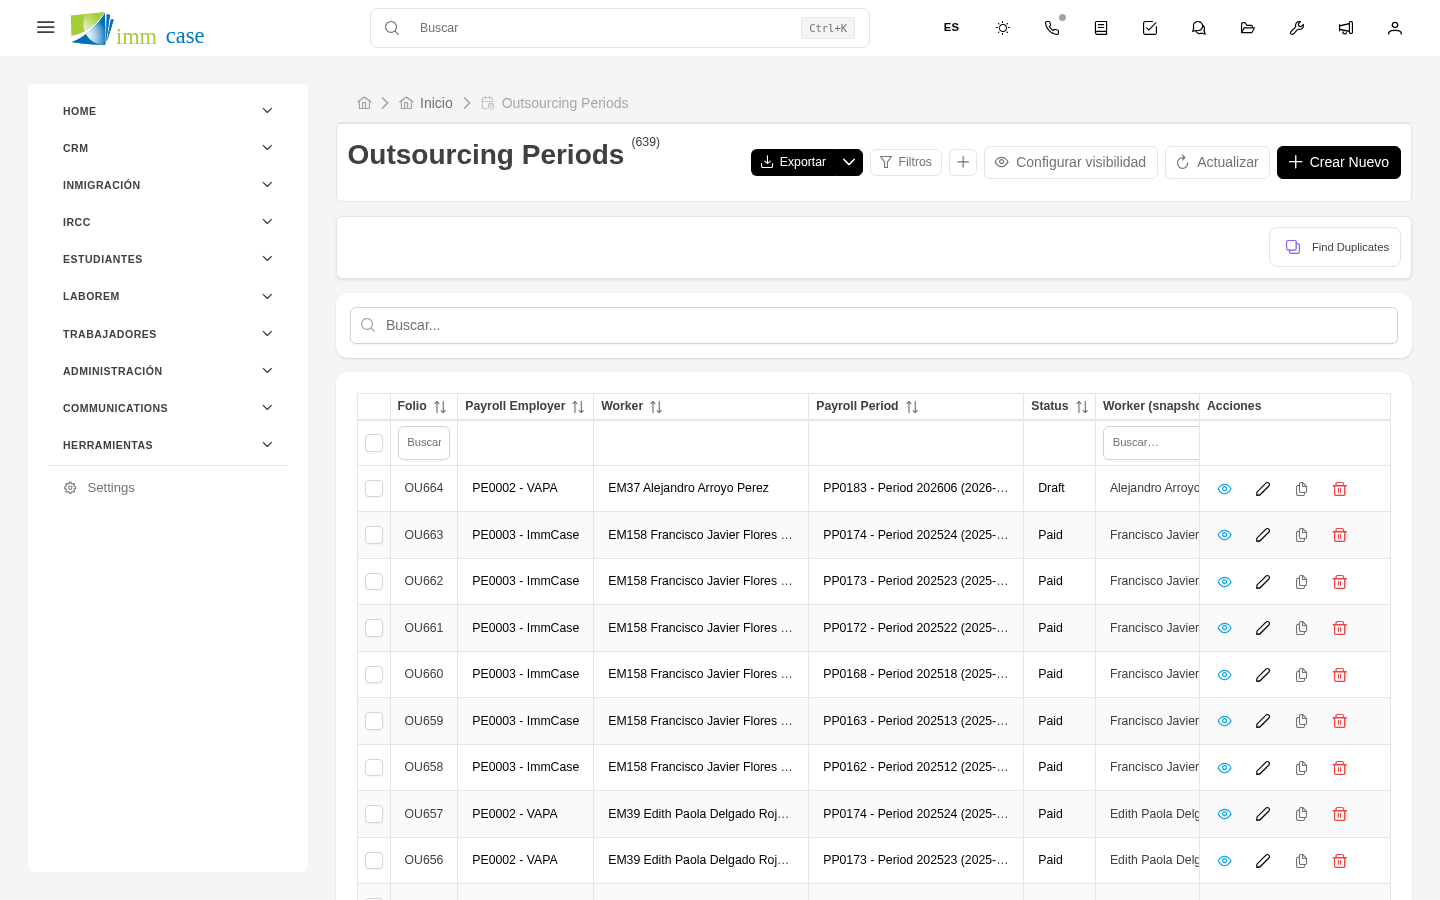The width and height of the screenshot is (1440, 900).
Task: Delete row OU656 with trash icon
Action: pos(1340,861)
